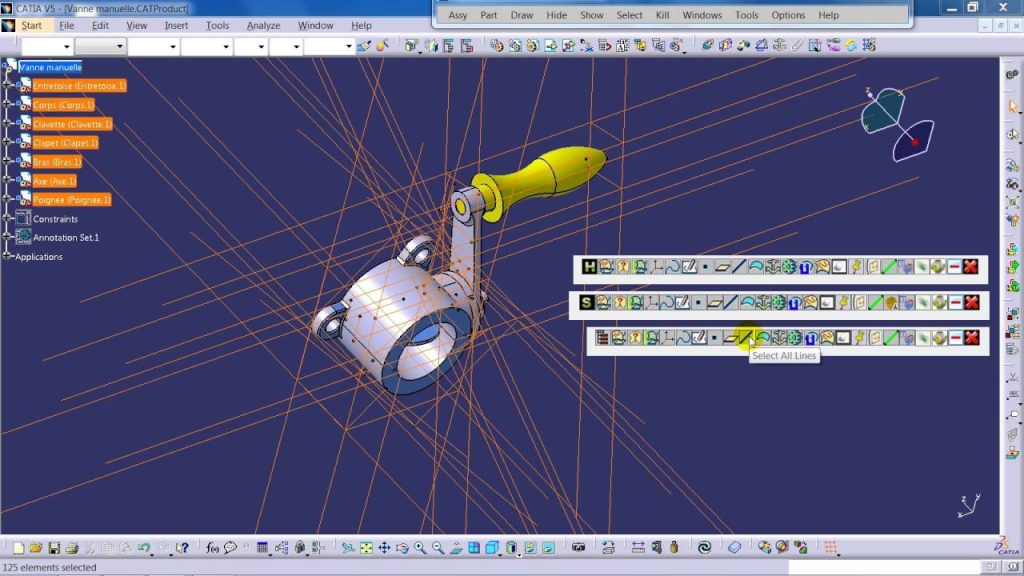
Task: Open the Kill menu in floating menubar
Action: [662, 15]
